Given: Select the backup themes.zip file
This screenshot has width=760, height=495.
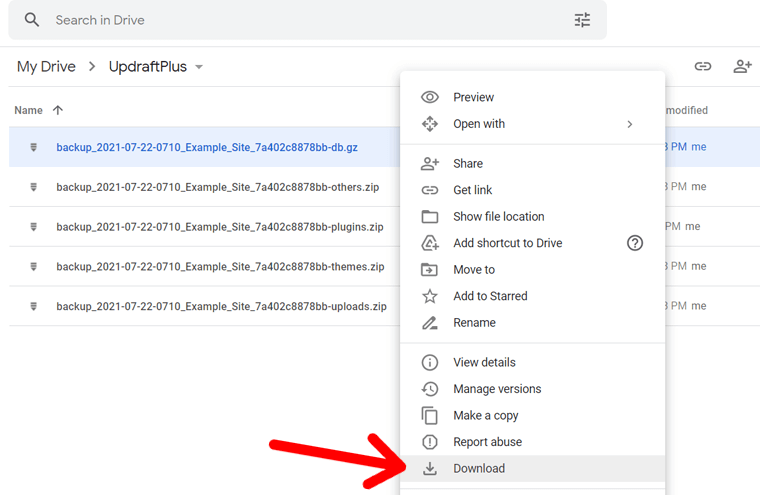Looking at the screenshot, I should tap(220, 266).
